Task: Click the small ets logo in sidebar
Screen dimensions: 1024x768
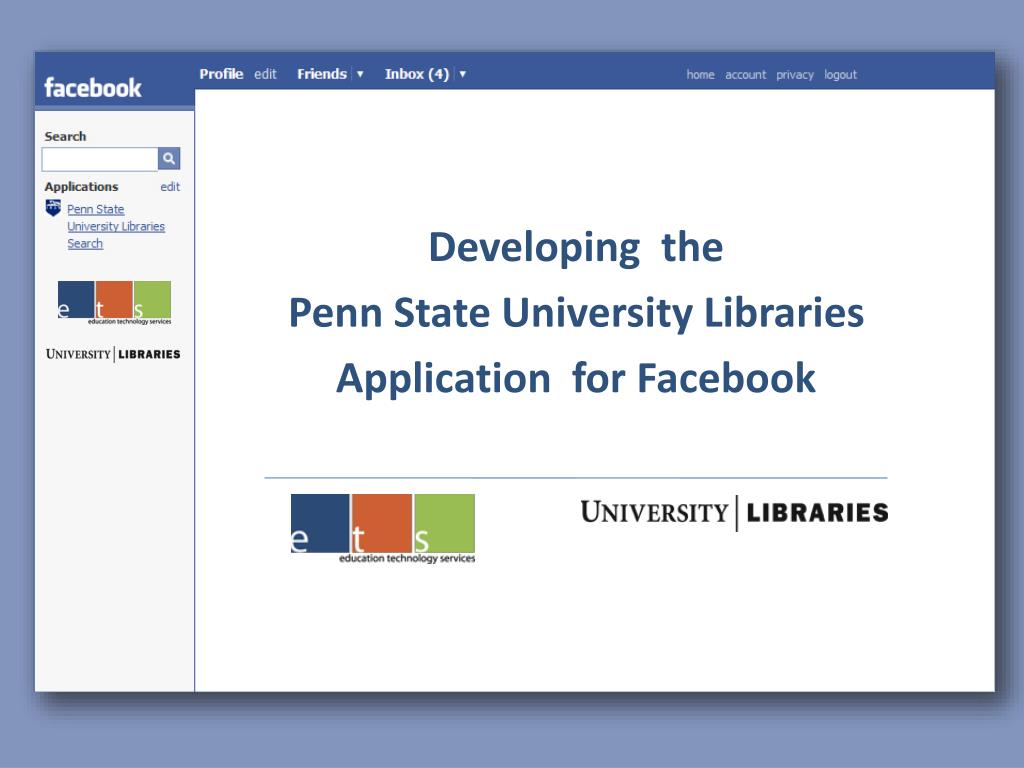Action: pyautogui.click(x=114, y=303)
